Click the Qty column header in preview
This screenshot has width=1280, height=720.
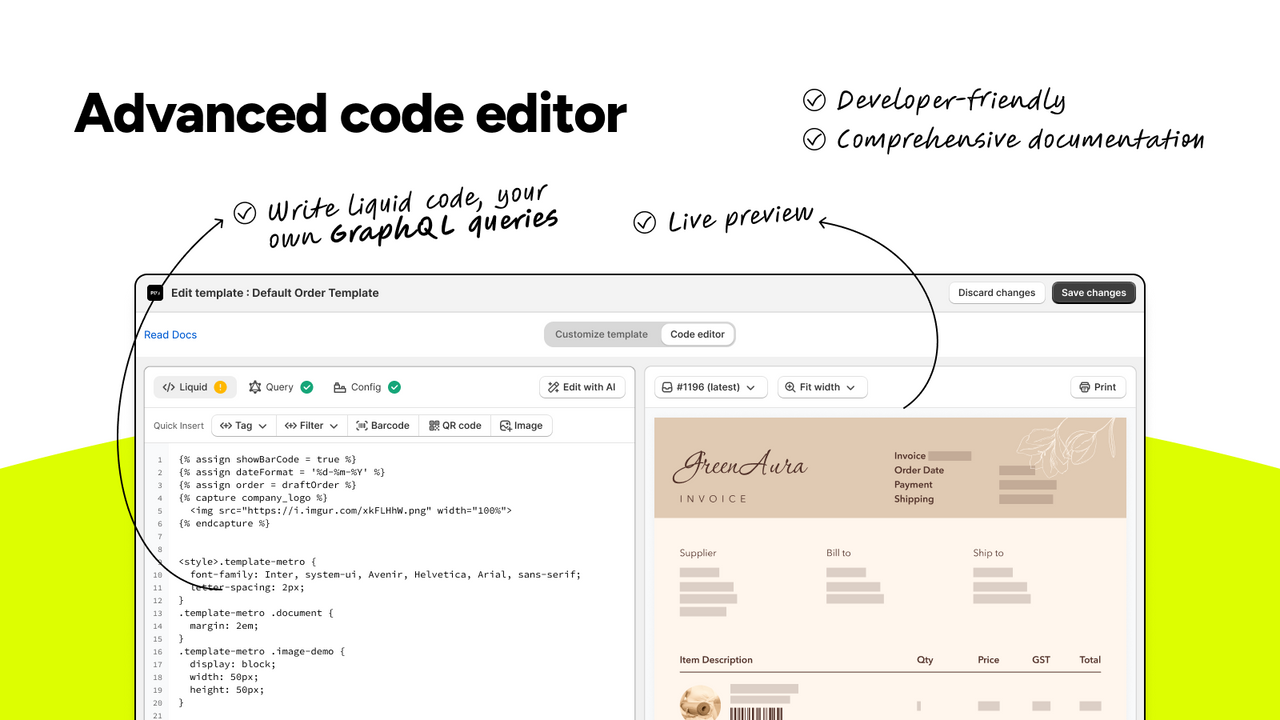click(925, 660)
